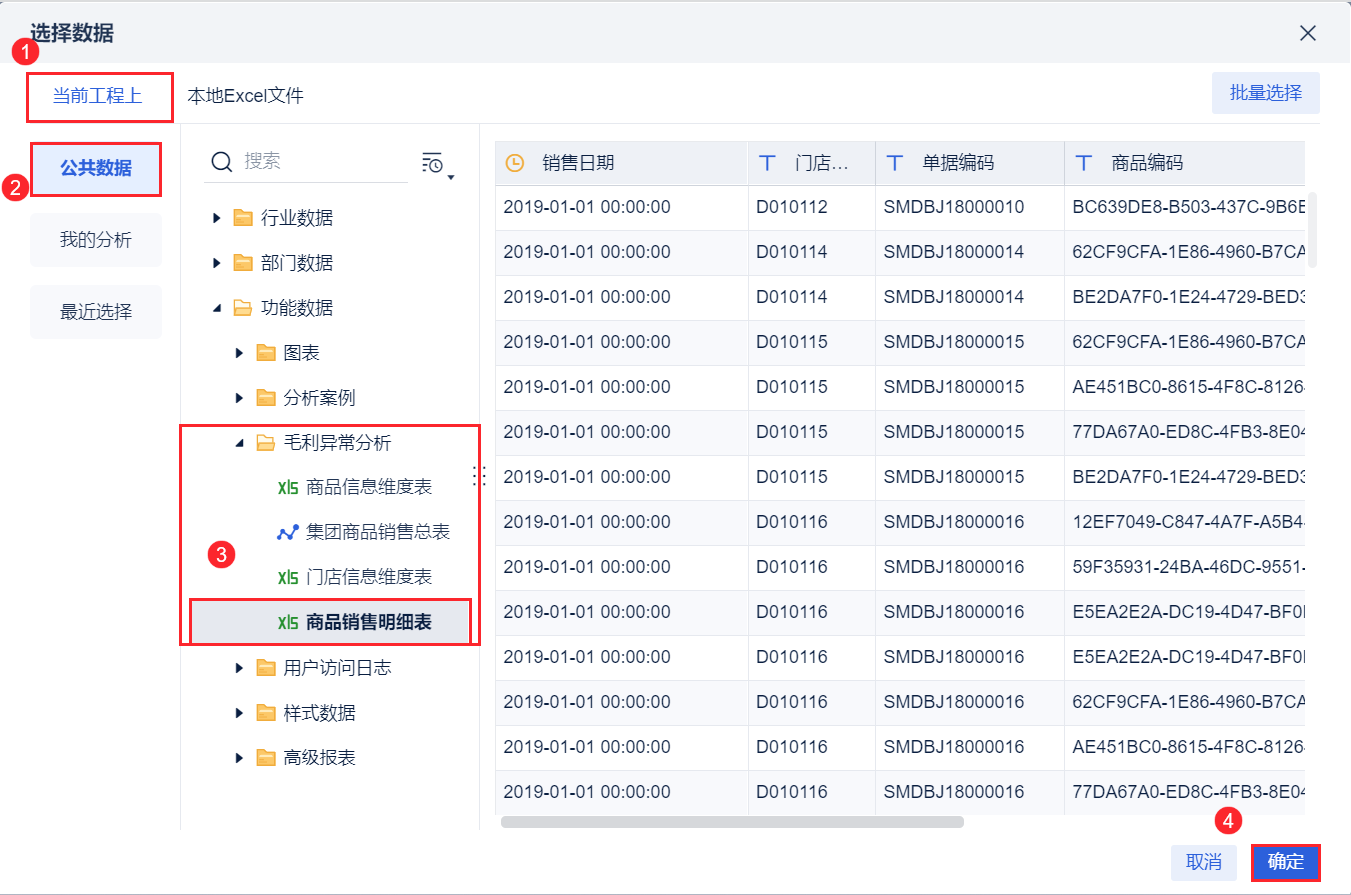Expand the 样式数据 folder arrow
The image size is (1351, 895).
click(239, 713)
